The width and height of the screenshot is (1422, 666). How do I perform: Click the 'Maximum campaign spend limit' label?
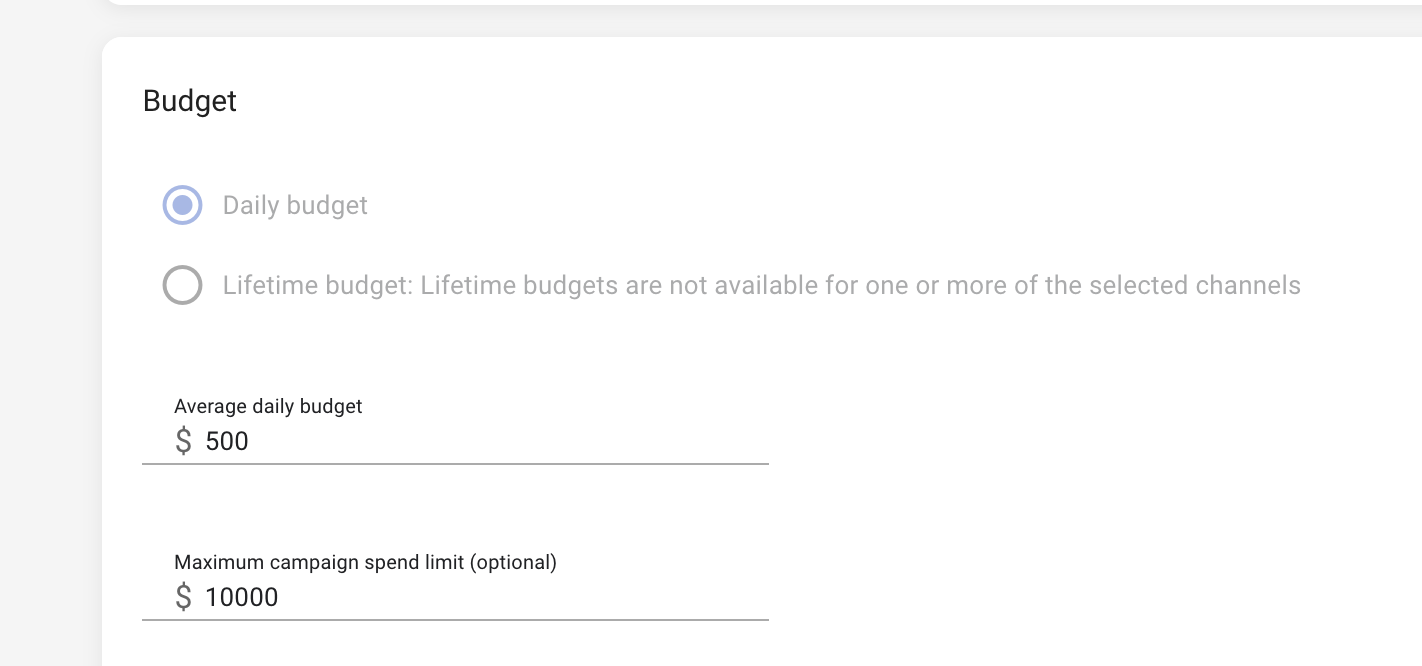pyautogui.click(x=320, y=562)
